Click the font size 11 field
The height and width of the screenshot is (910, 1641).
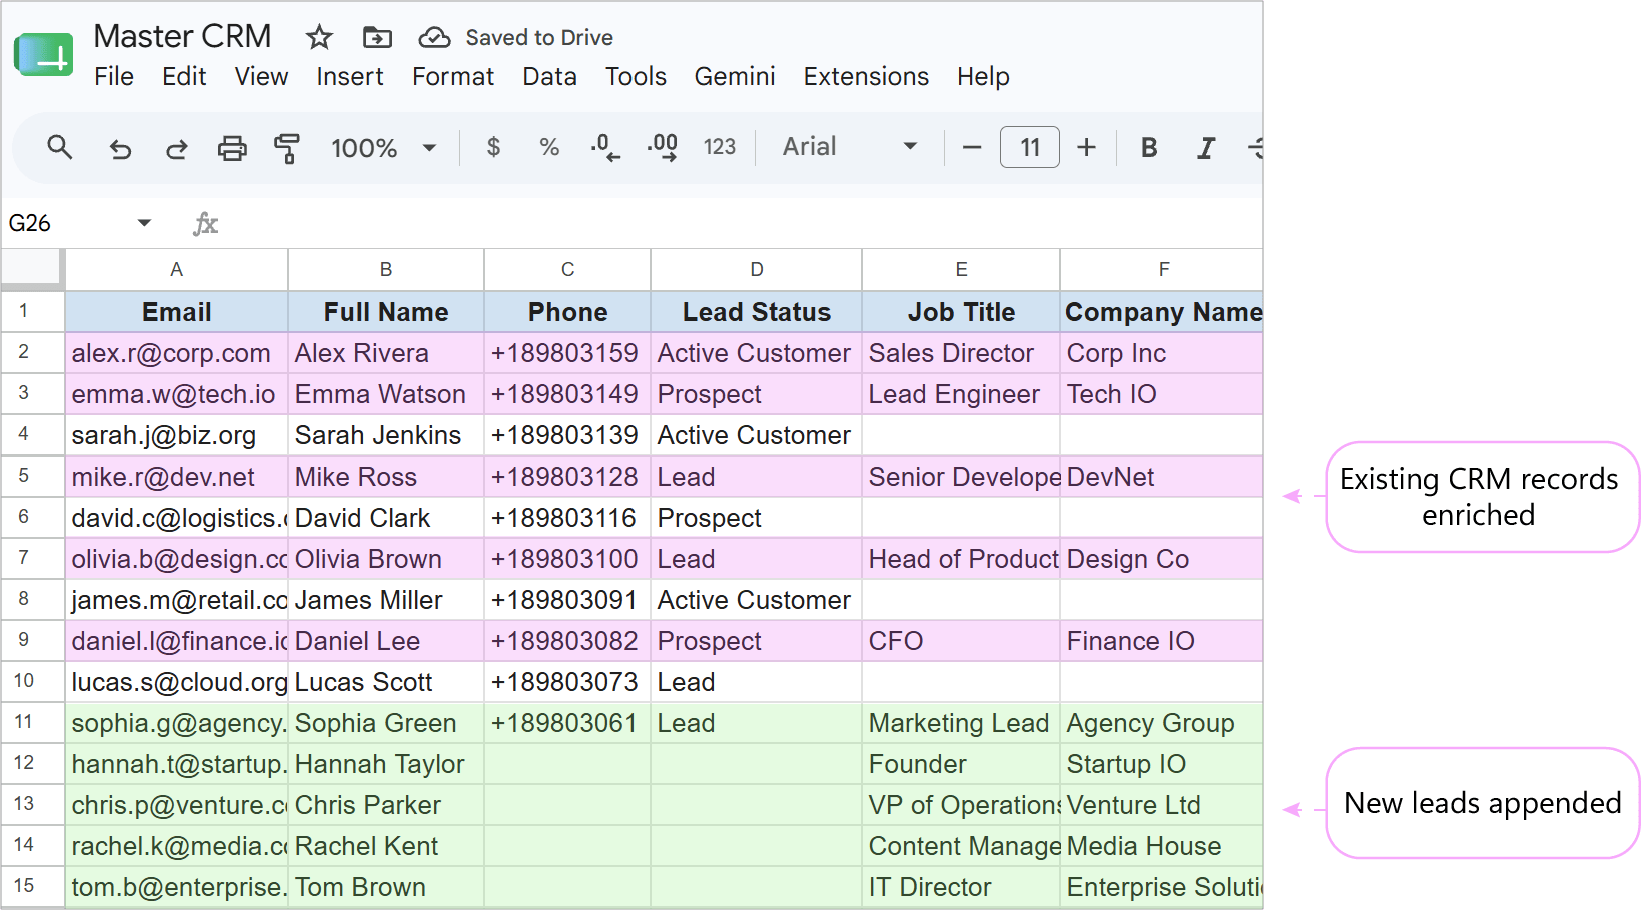(x=1029, y=148)
